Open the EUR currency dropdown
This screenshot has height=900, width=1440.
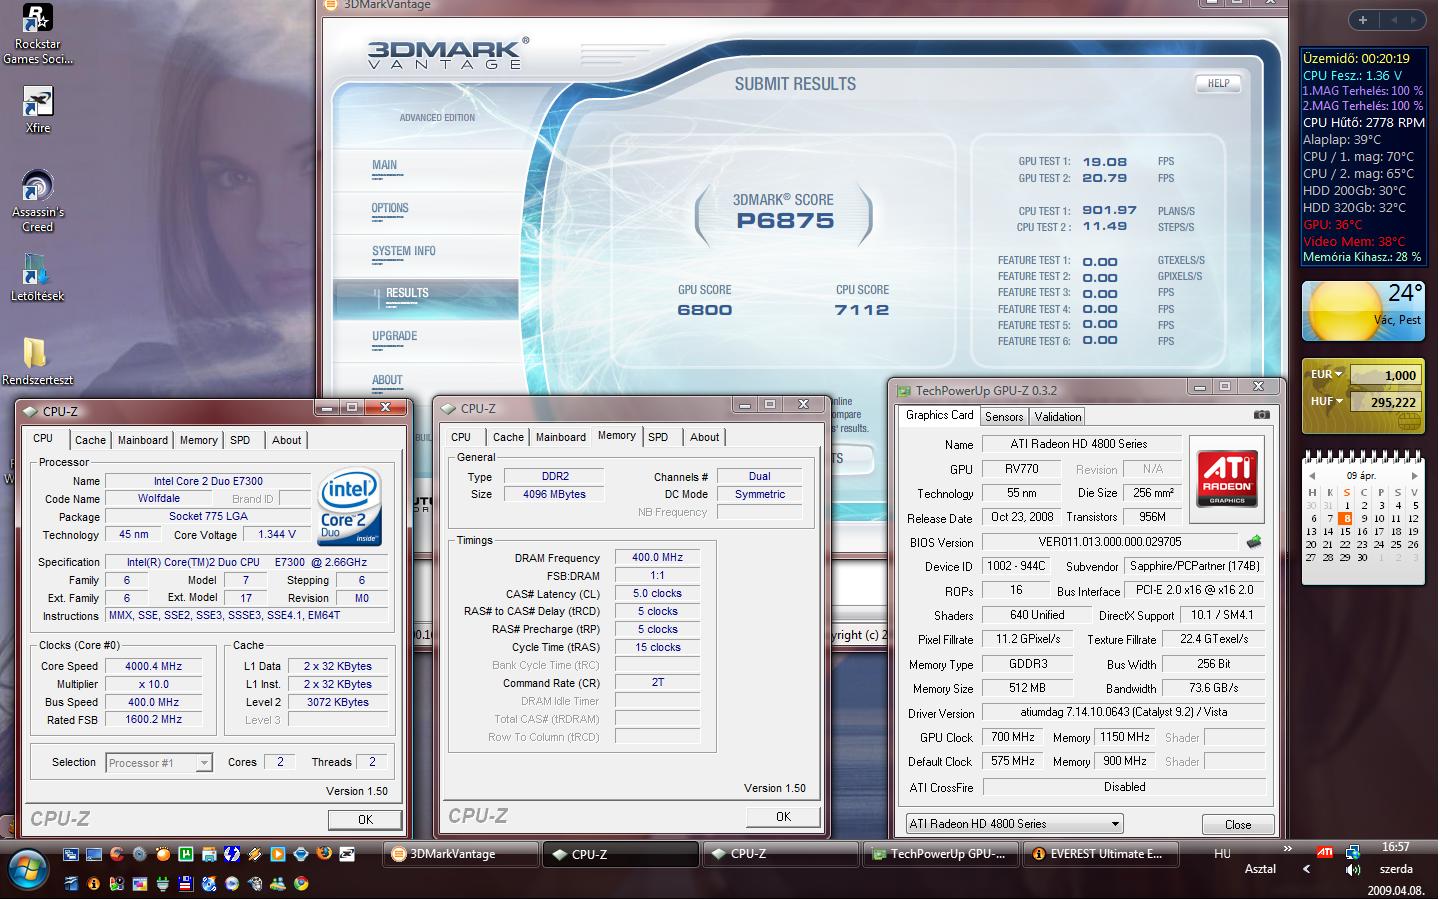point(1327,375)
